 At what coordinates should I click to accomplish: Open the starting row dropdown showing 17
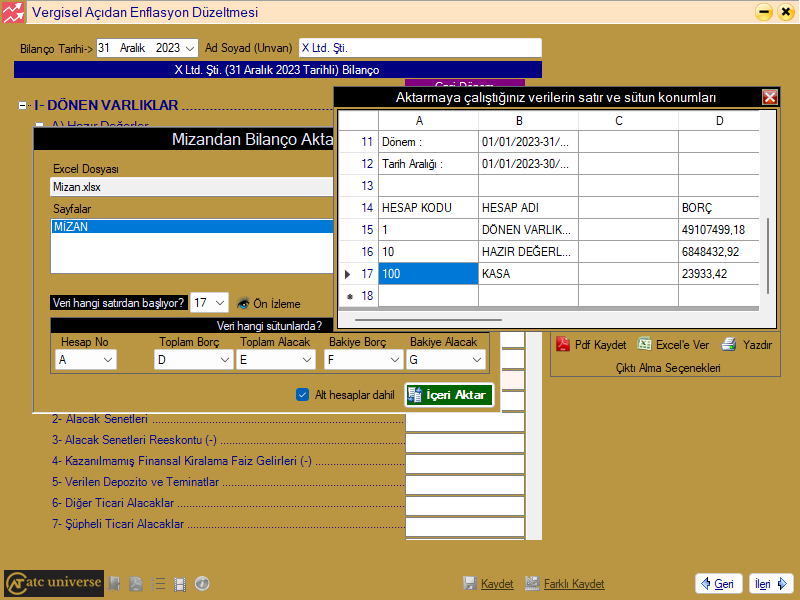pyautogui.click(x=220, y=303)
